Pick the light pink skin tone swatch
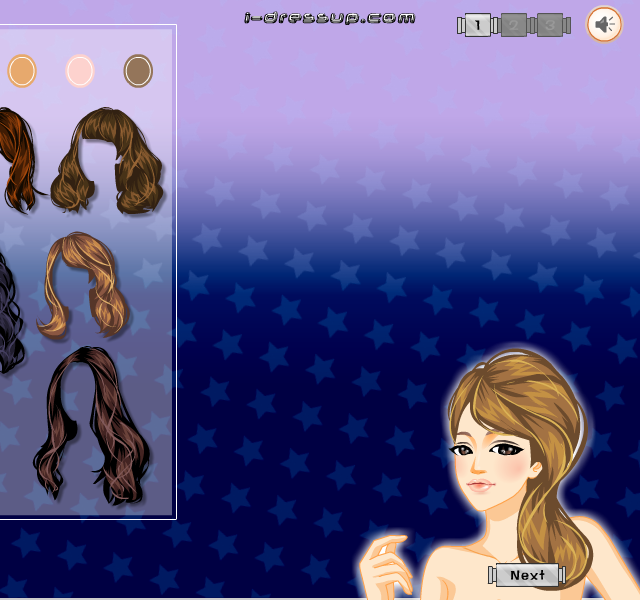 tap(80, 71)
